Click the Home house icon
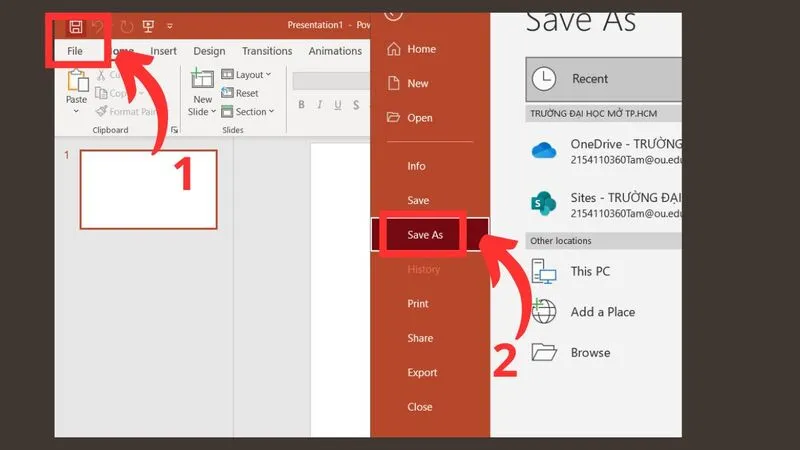The image size is (800, 450). (x=393, y=48)
